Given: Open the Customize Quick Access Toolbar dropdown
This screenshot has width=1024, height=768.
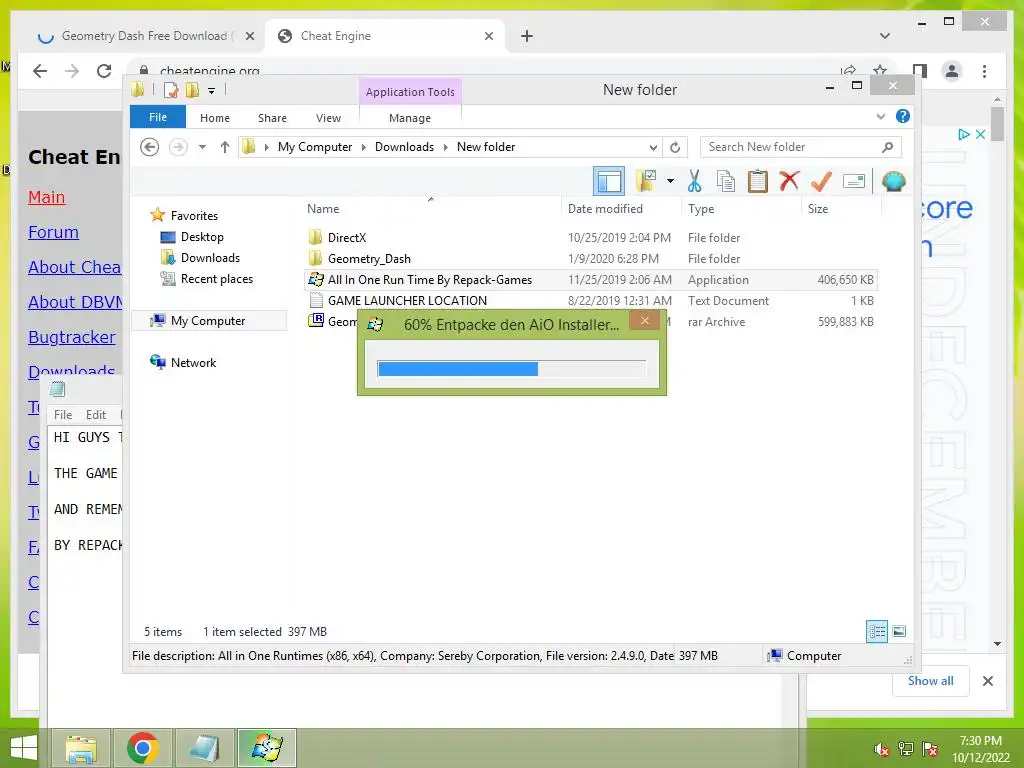Looking at the screenshot, I should pyautogui.click(x=212, y=91).
